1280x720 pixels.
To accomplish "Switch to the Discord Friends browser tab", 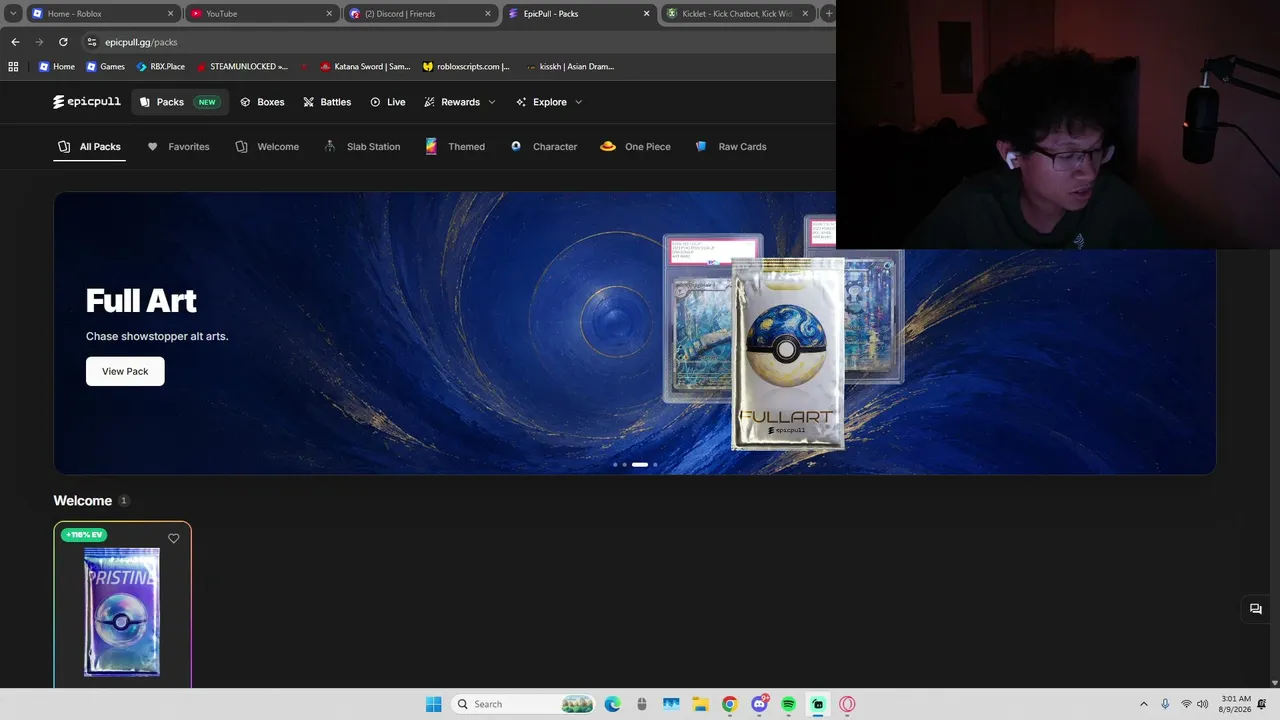I will tap(420, 14).
